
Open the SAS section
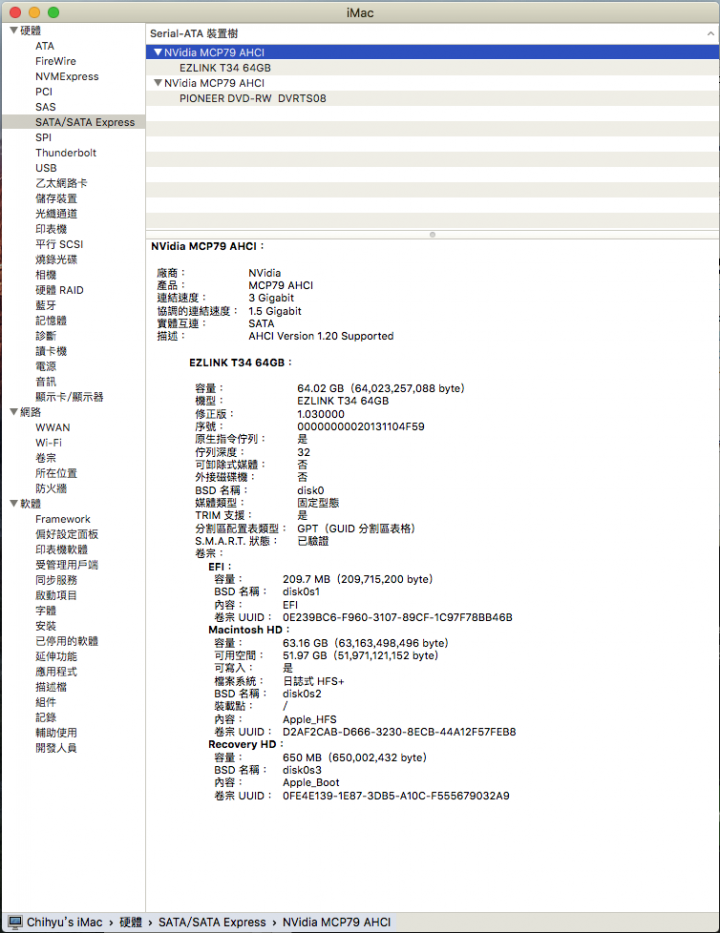pyautogui.click(x=45, y=107)
